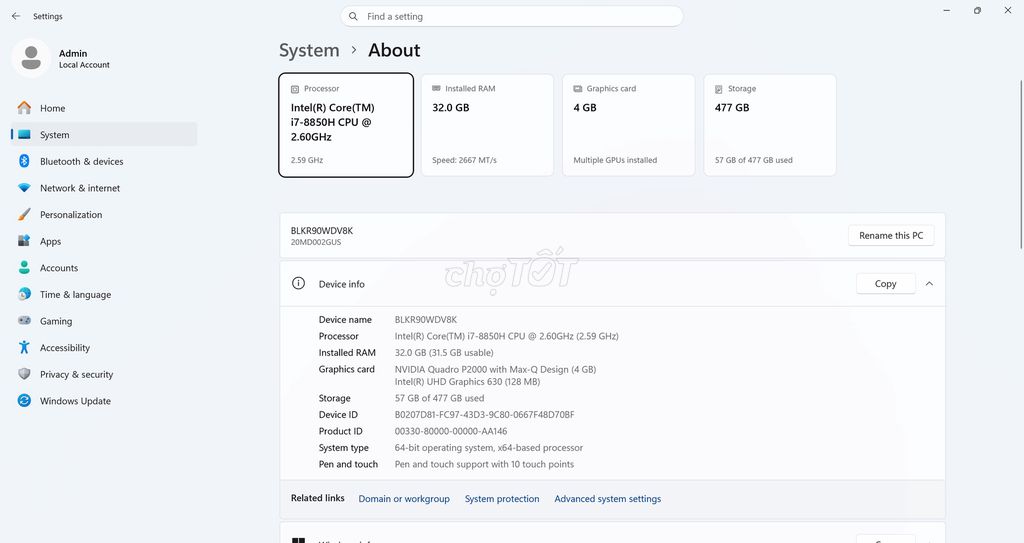
Task: Open Time & language settings
Action: point(104,295)
